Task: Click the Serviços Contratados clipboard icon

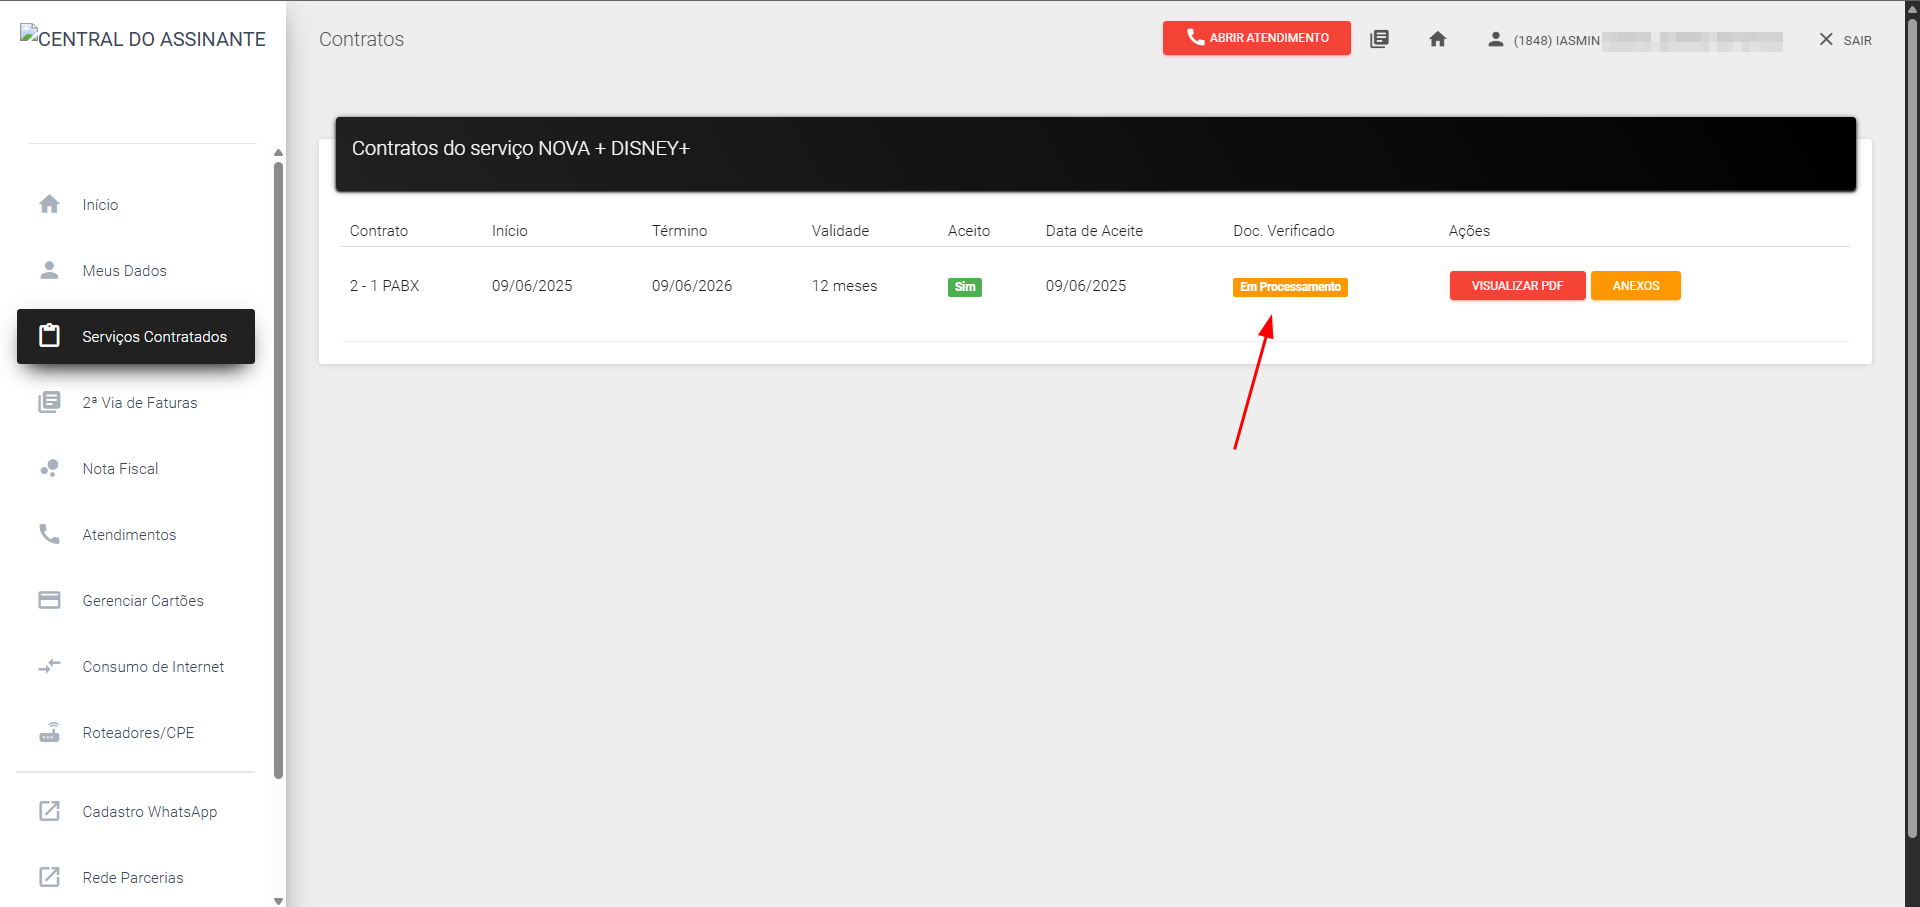Action: coord(49,336)
